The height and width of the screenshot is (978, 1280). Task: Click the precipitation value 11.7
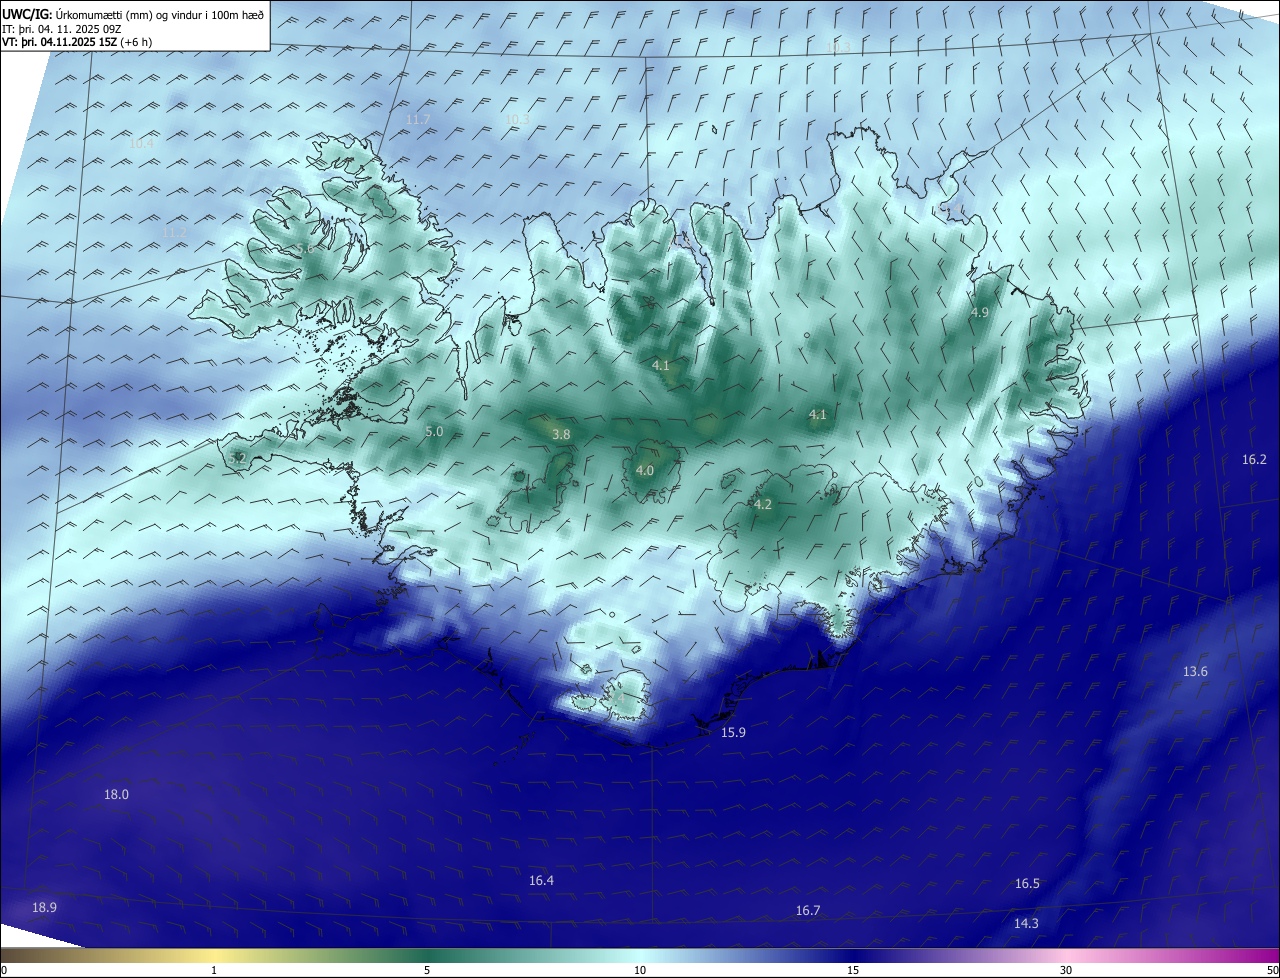(x=418, y=120)
